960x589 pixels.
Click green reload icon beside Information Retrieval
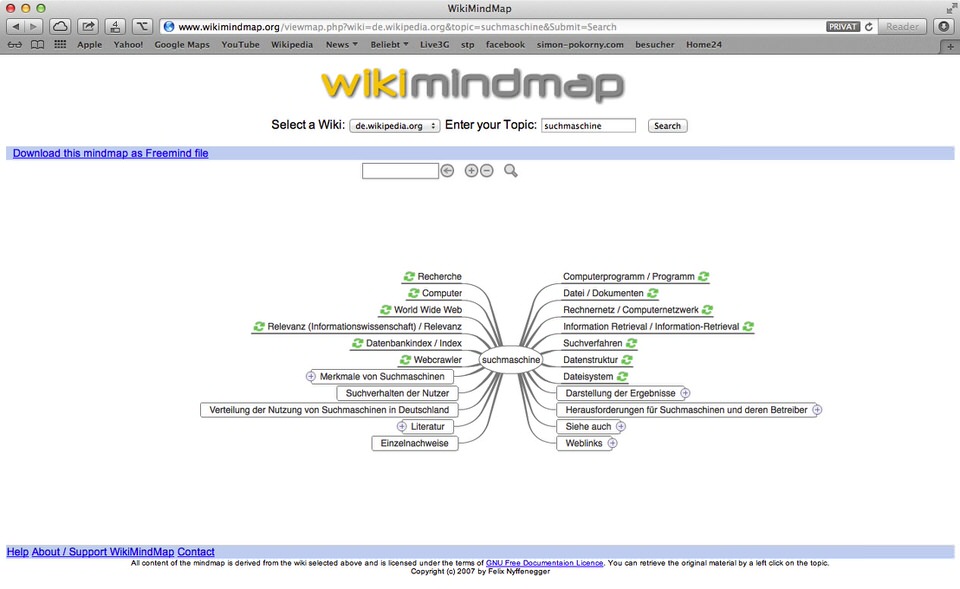pyautogui.click(x=748, y=326)
